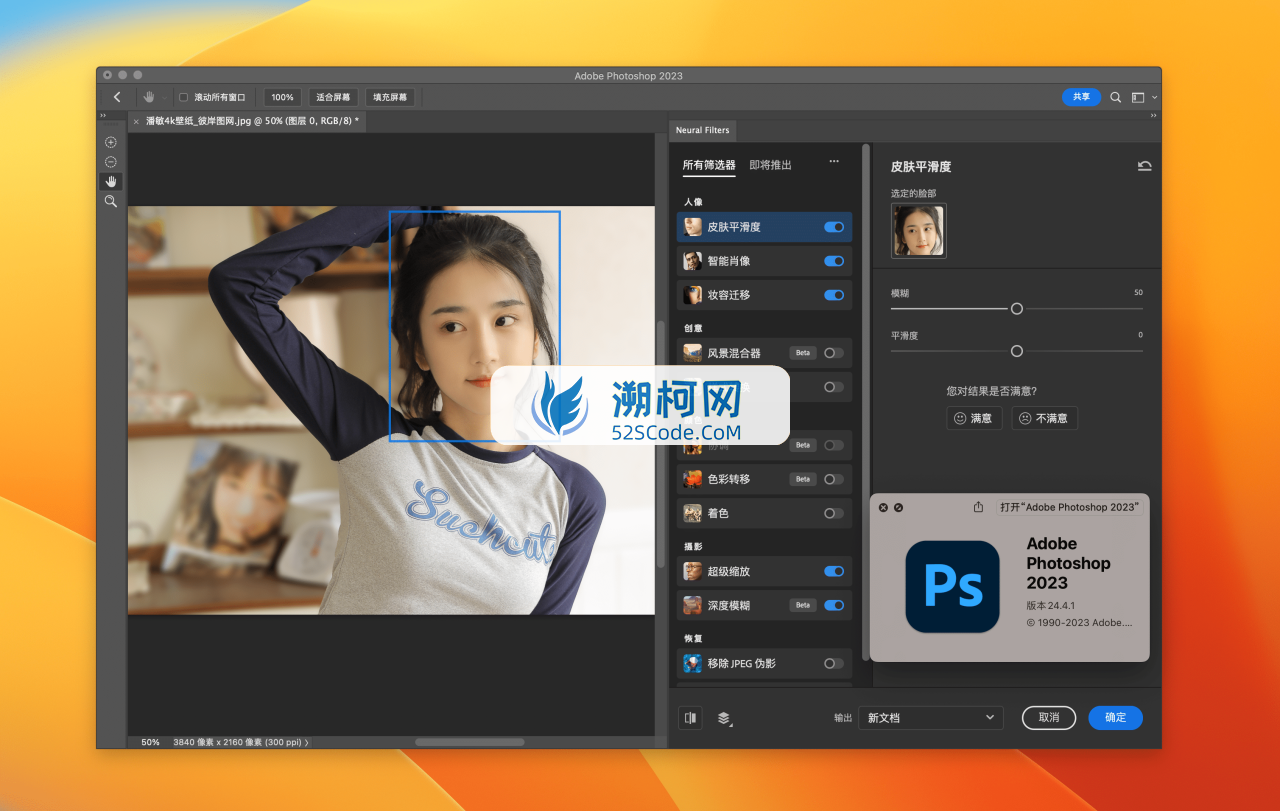The height and width of the screenshot is (811, 1280).
Task: Expand the workspace switcher dropdown arrow
Action: (1155, 98)
